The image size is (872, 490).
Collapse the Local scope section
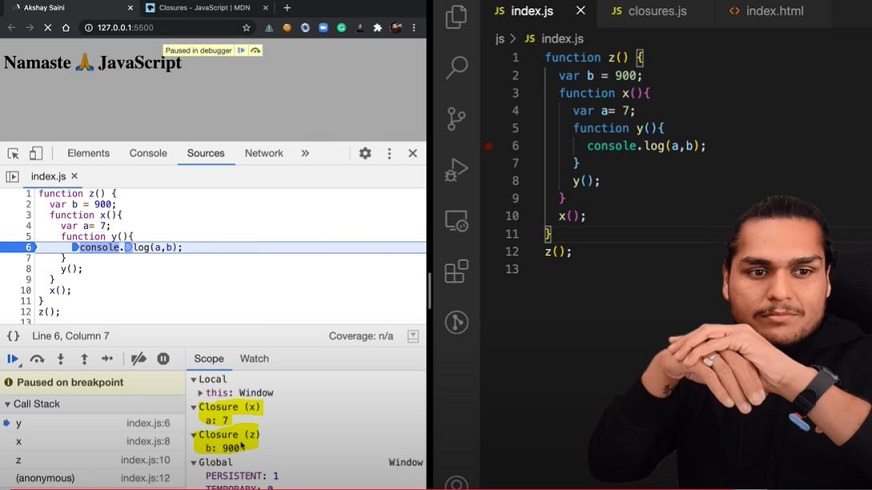coord(194,379)
